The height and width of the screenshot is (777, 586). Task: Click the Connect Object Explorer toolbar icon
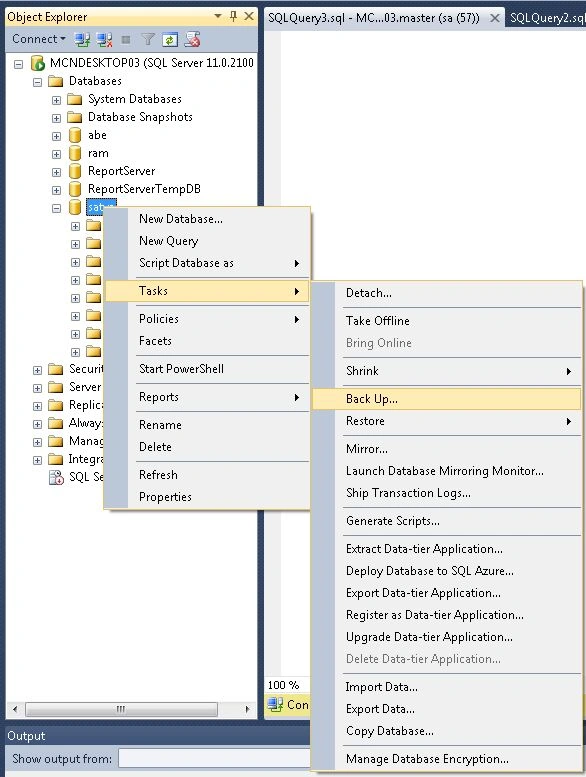[82, 39]
